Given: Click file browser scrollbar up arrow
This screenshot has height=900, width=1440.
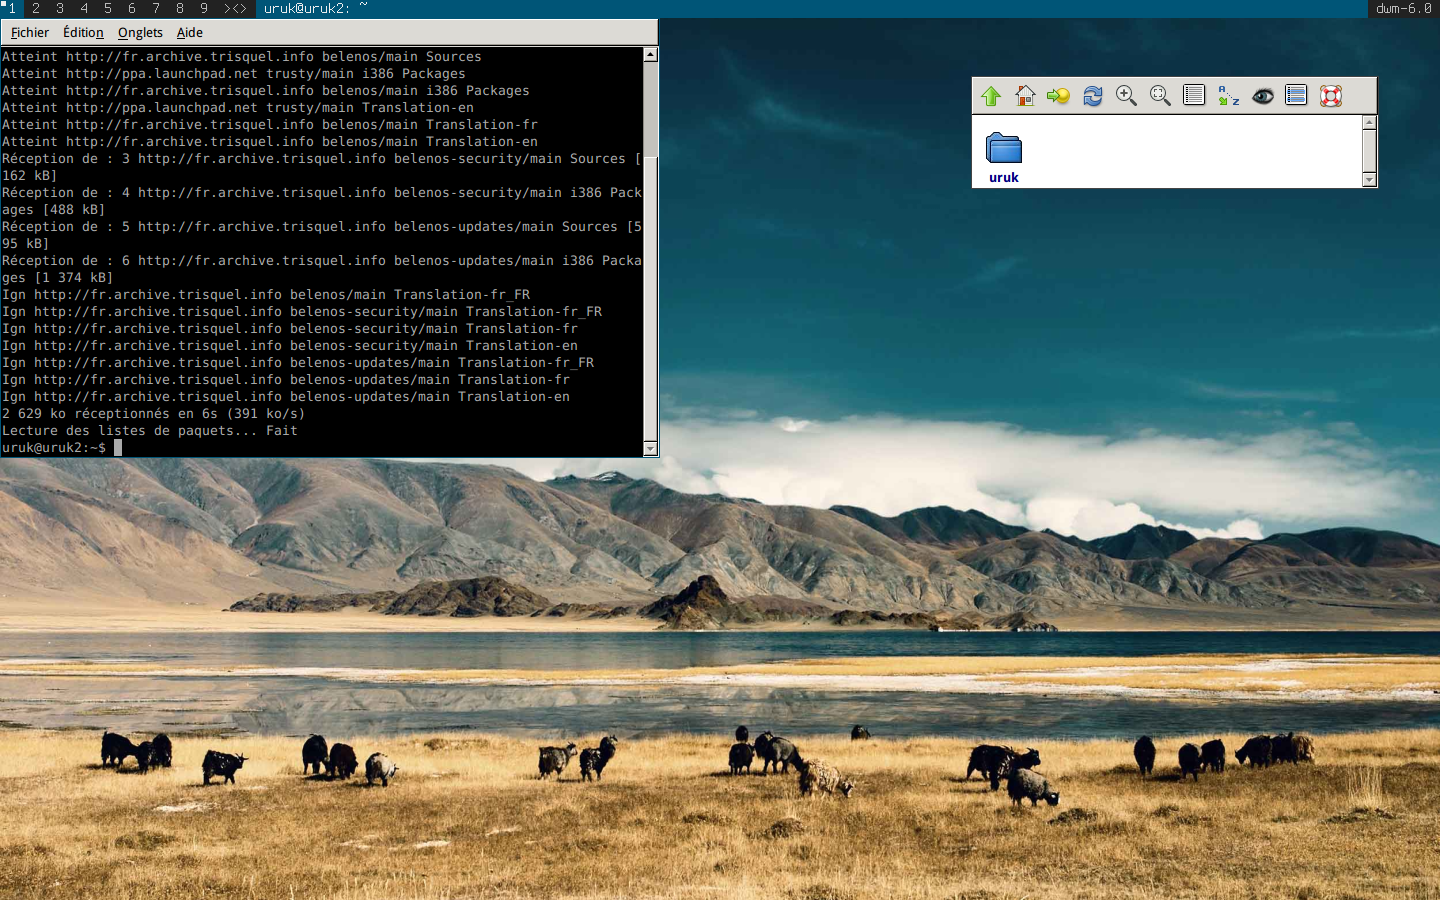Looking at the screenshot, I should pyautogui.click(x=1370, y=122).
